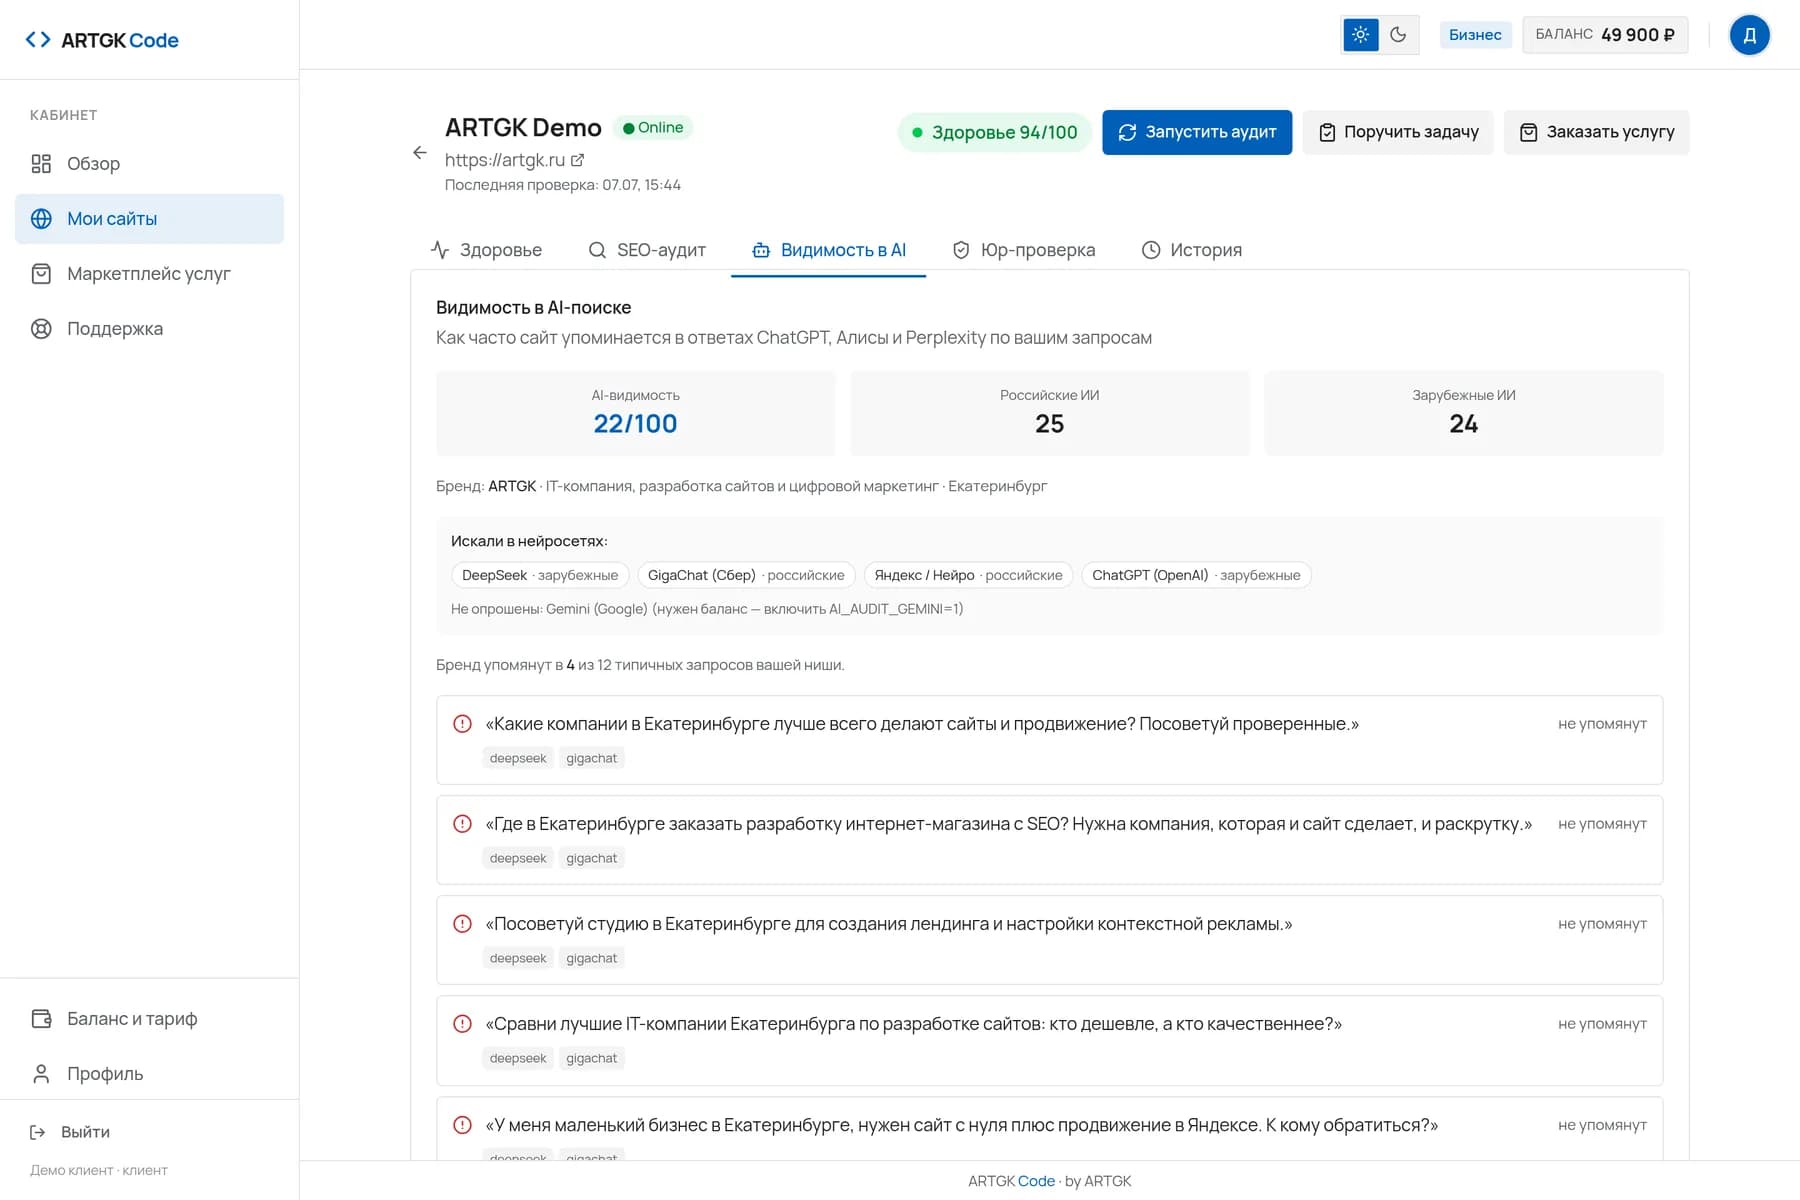Open query «Где в Екатеринбурге заказать разработку…»

[1050, 840]
